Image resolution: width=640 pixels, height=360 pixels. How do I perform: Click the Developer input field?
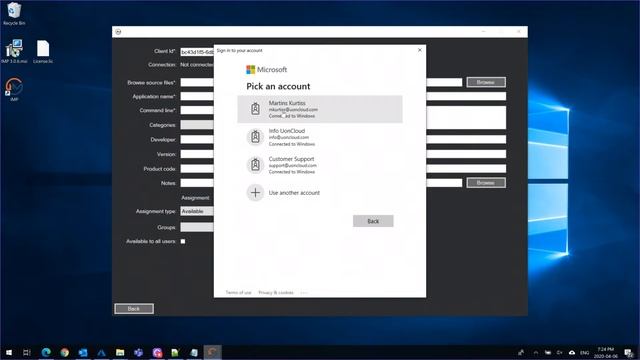343,140
